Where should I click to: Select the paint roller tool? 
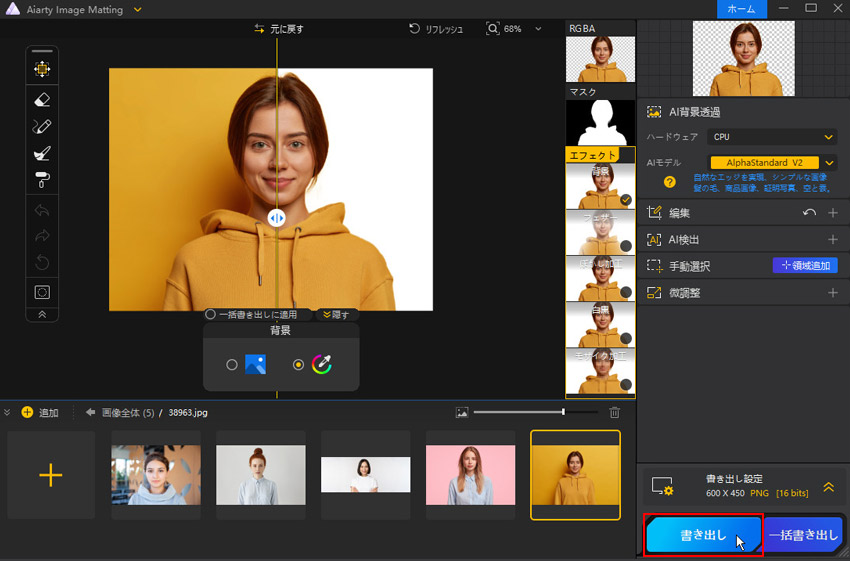pos(42,180)
